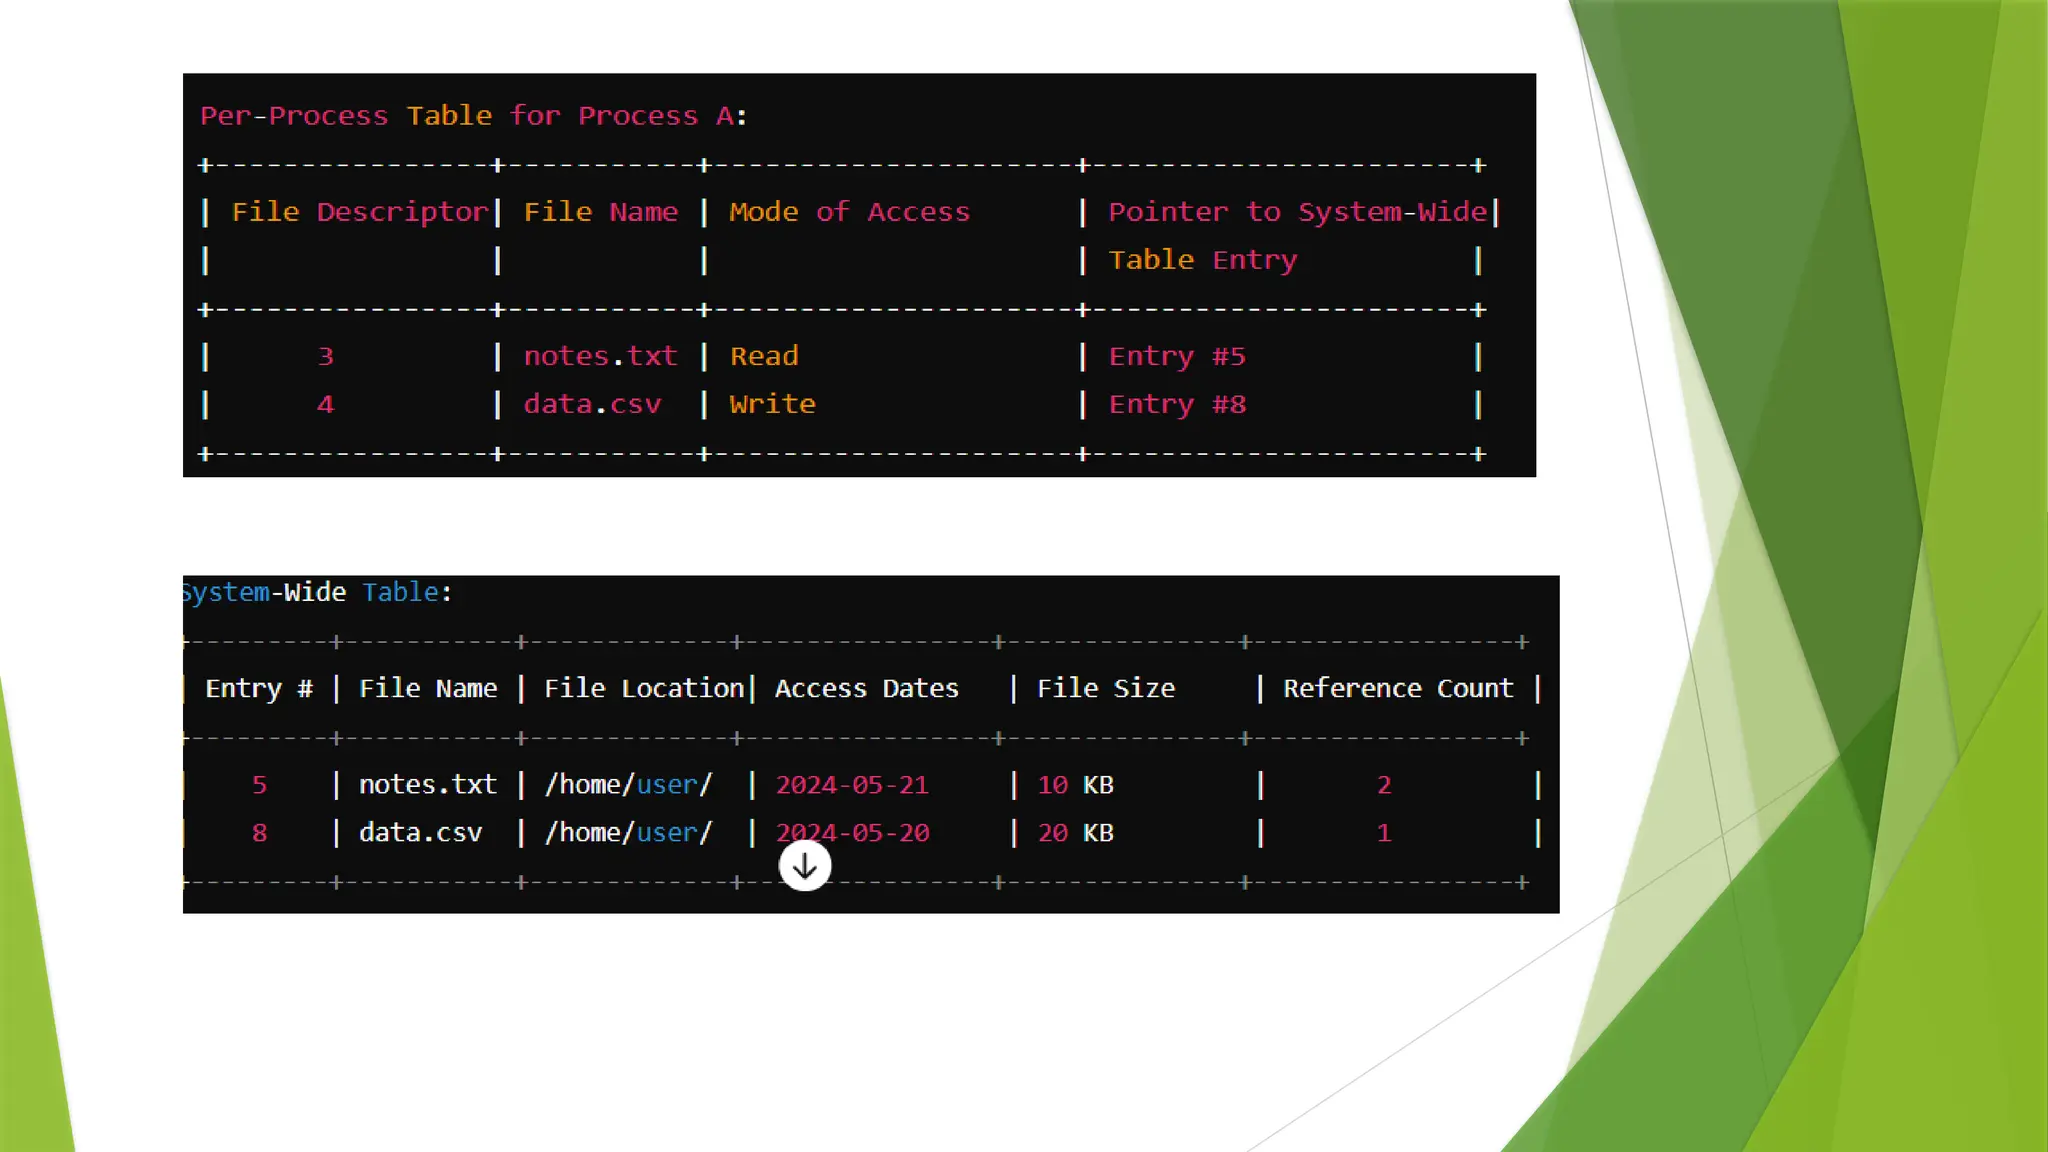This screenshot has height=1152, width=2048.
Task: Click the 'Mode of Access' column header
Action: [x=849, y=212]
